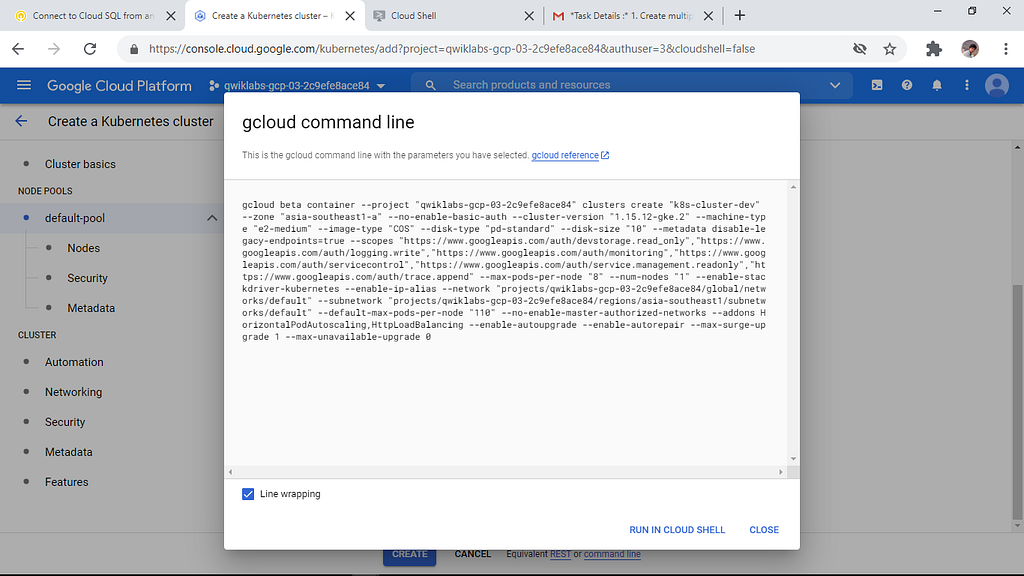Click RUN IN CLOUD SHELL button
Viewport: 1024px width, 576px height.
pyautogui.click(x=677, y=530)
